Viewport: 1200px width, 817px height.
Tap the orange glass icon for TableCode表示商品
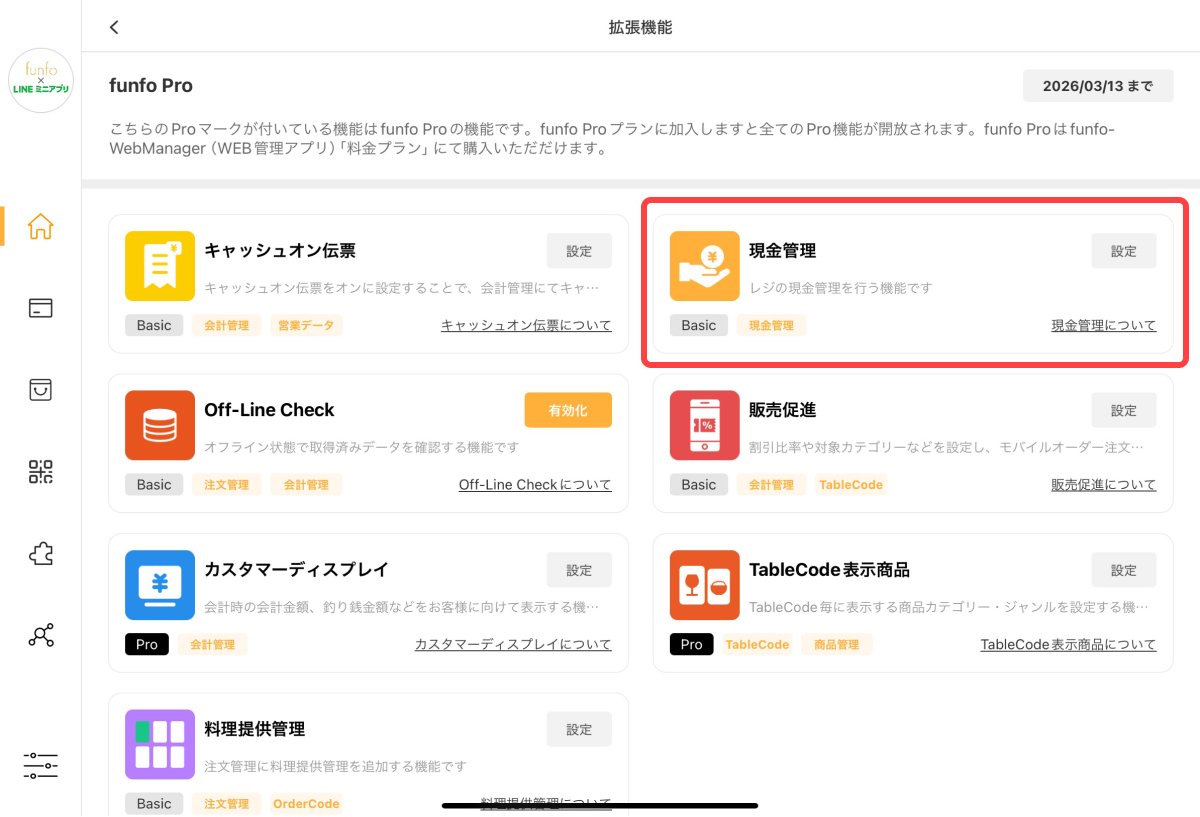click(705, 585)
